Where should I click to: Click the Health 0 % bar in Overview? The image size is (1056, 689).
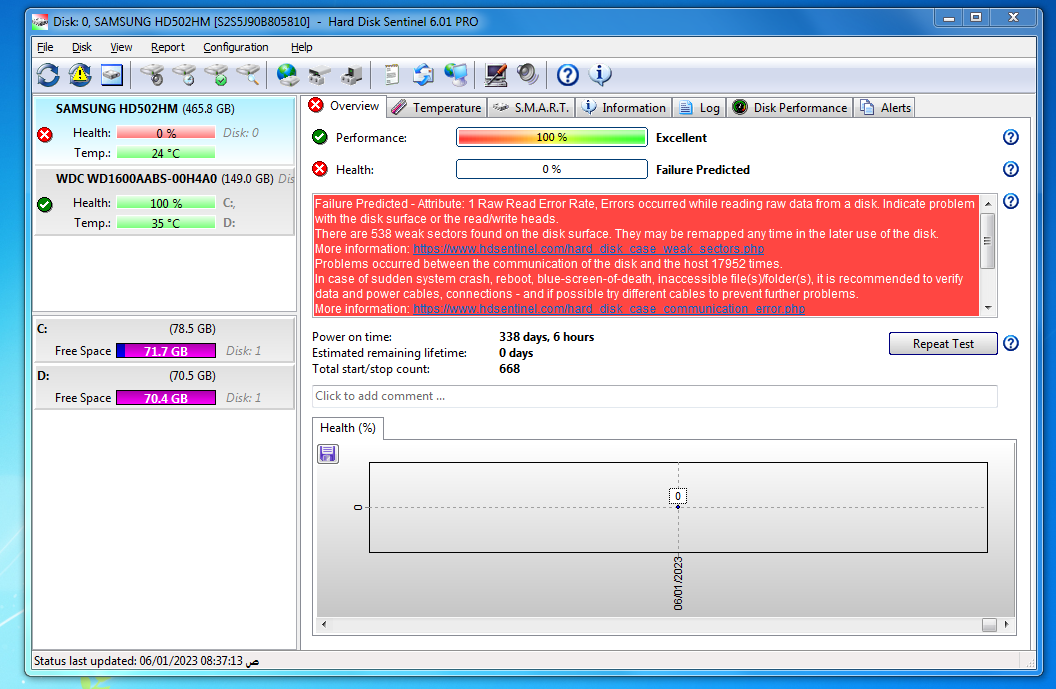click(x=552, y=169)
